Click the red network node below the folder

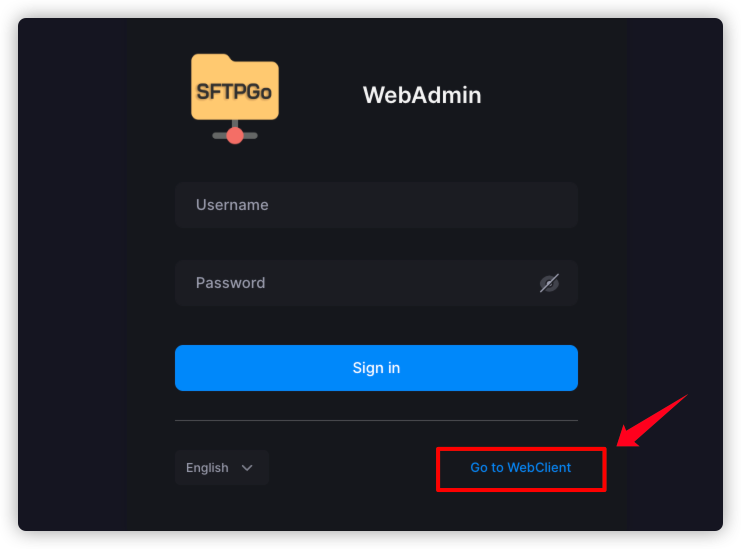tap(235, 135)
